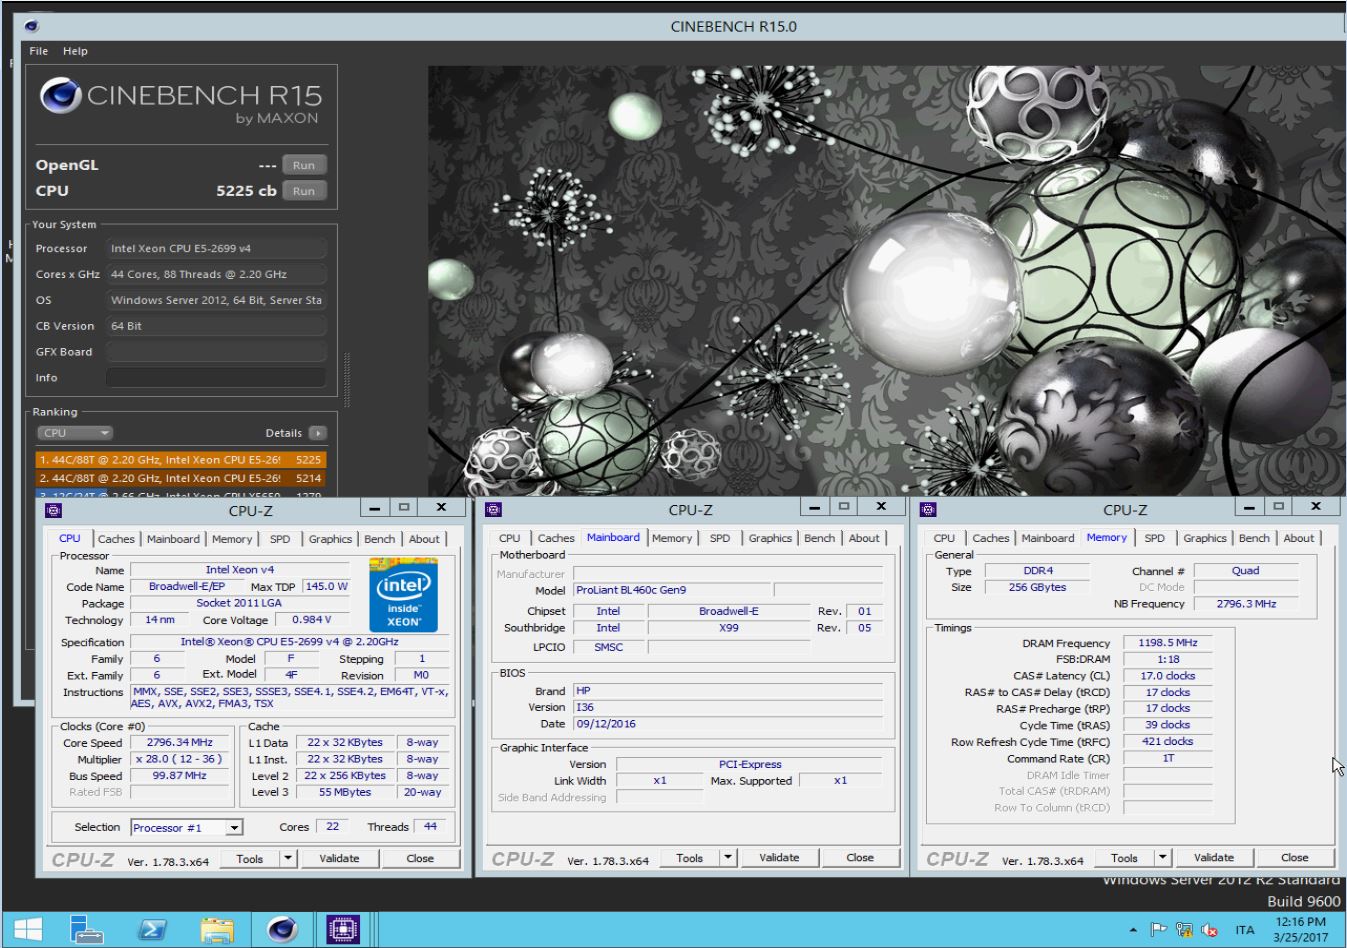Screen dimensions: 1347x948
Task: Open the File menu in Cinebench
Action: [39, 51]
